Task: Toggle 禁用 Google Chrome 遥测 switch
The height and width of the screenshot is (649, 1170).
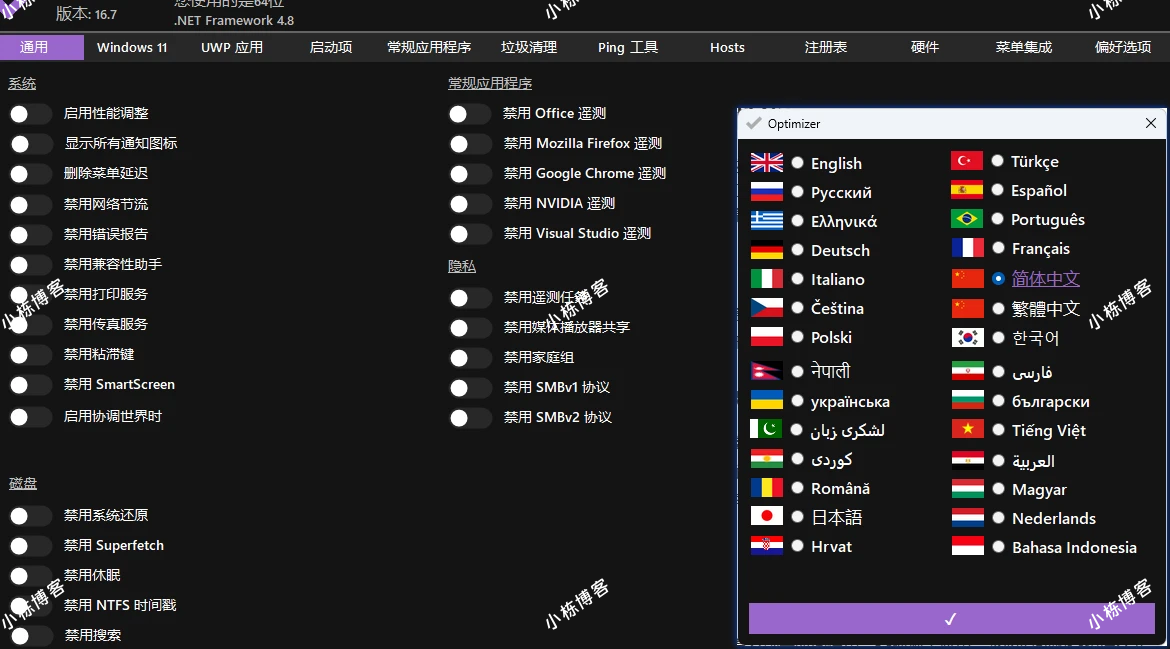Action: [470, 174]
